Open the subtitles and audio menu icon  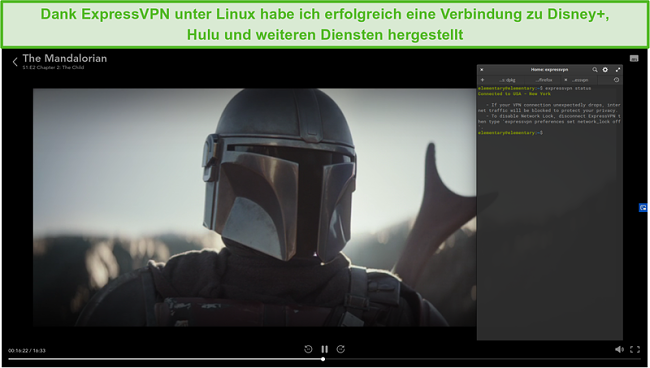[x=634, y=58]
